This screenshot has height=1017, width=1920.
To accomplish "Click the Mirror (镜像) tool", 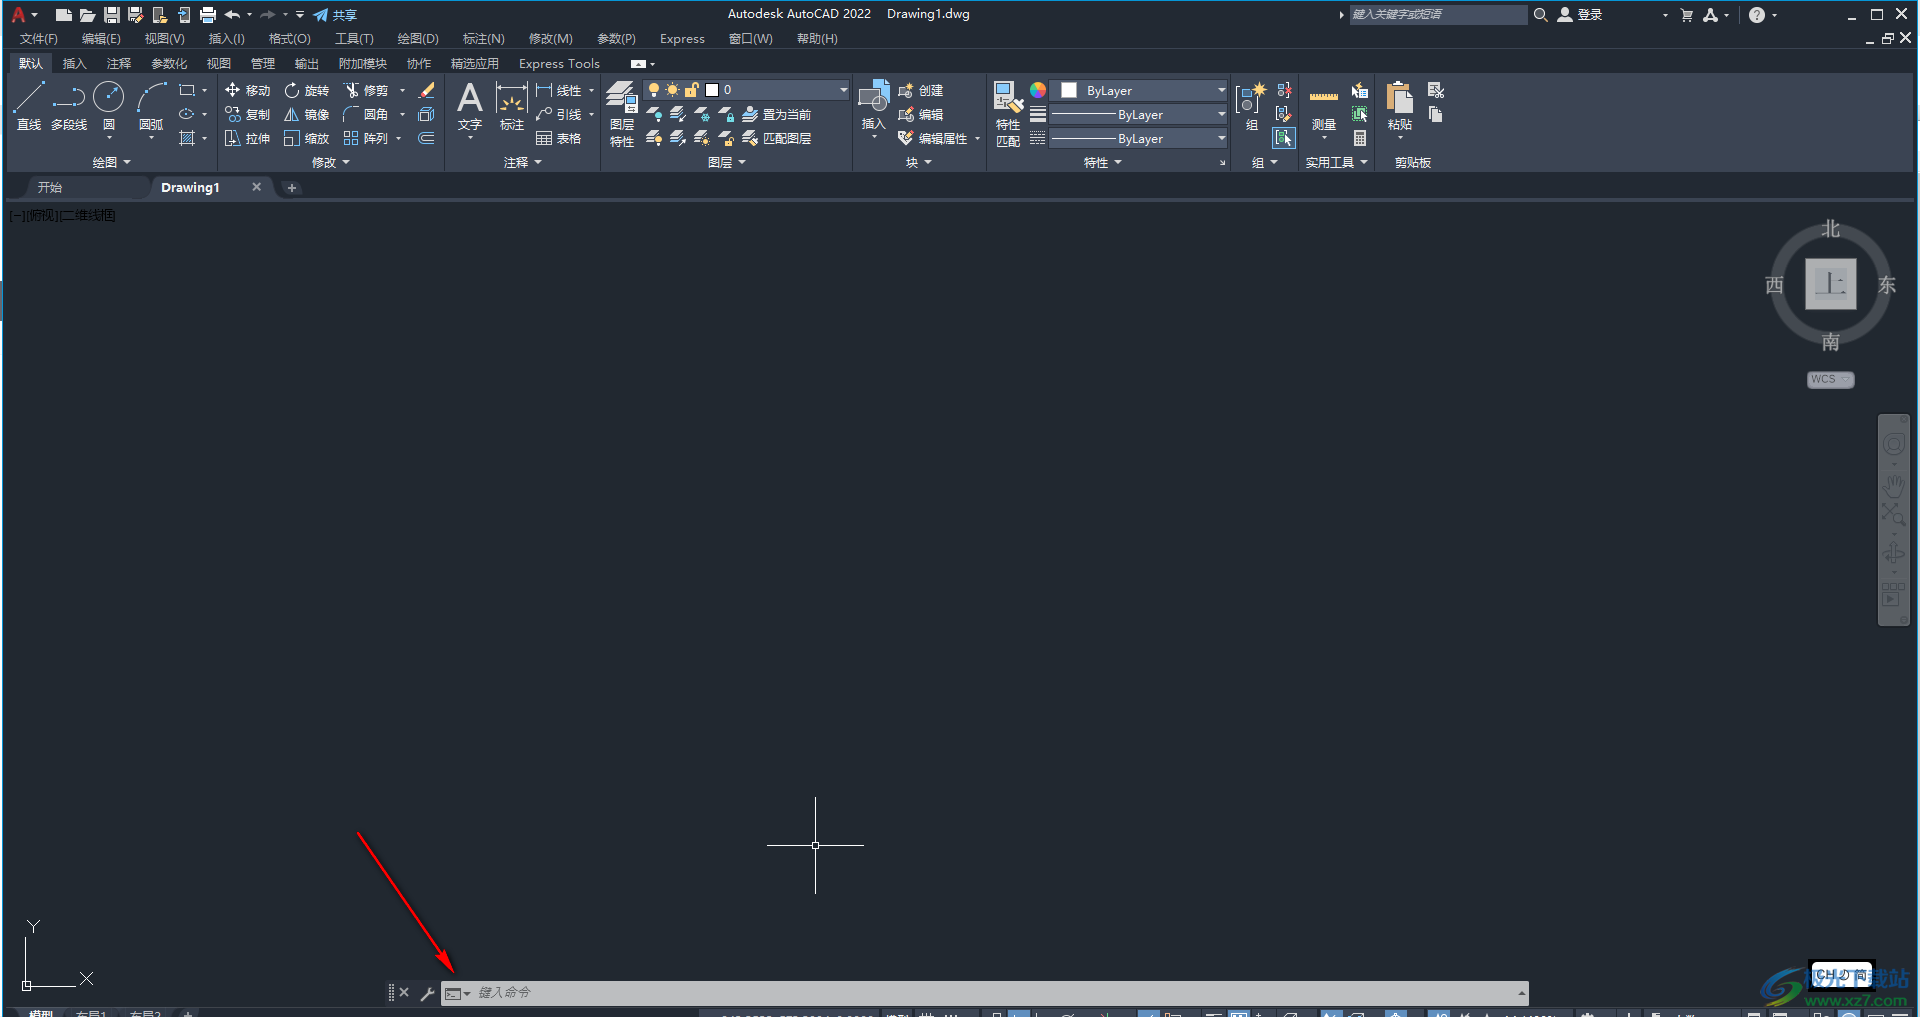I will pos(306,114).
